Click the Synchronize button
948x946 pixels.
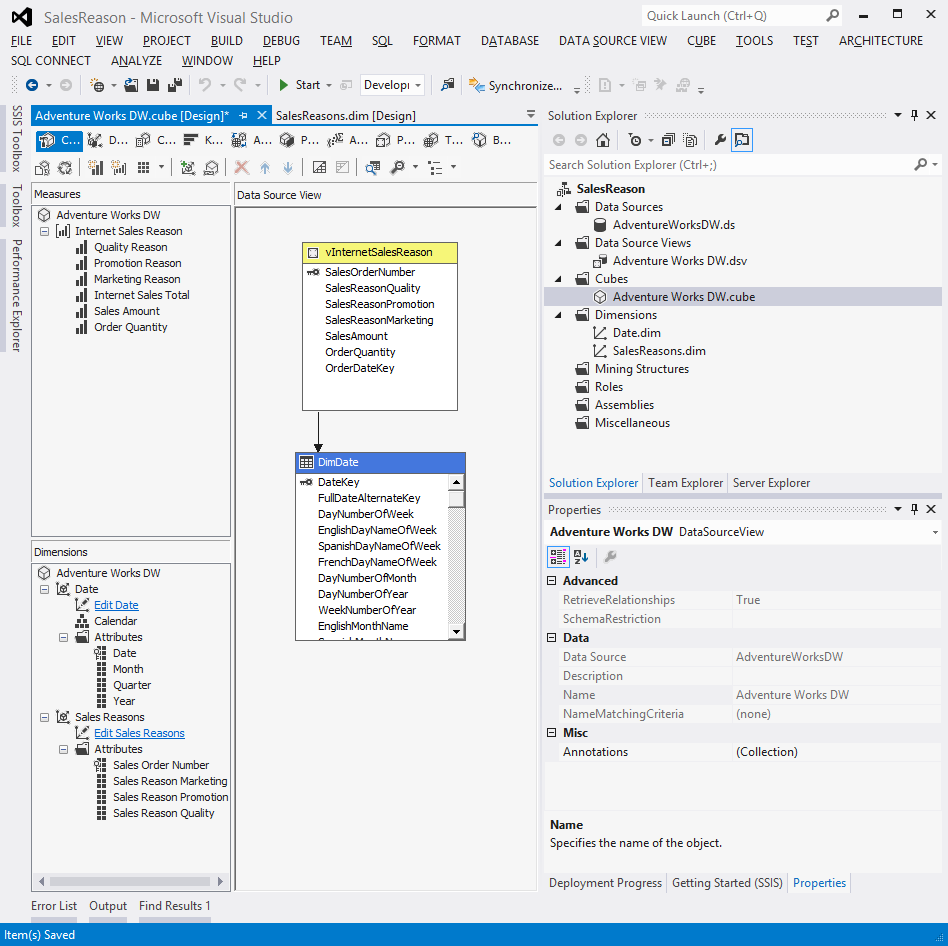[516, 86]
